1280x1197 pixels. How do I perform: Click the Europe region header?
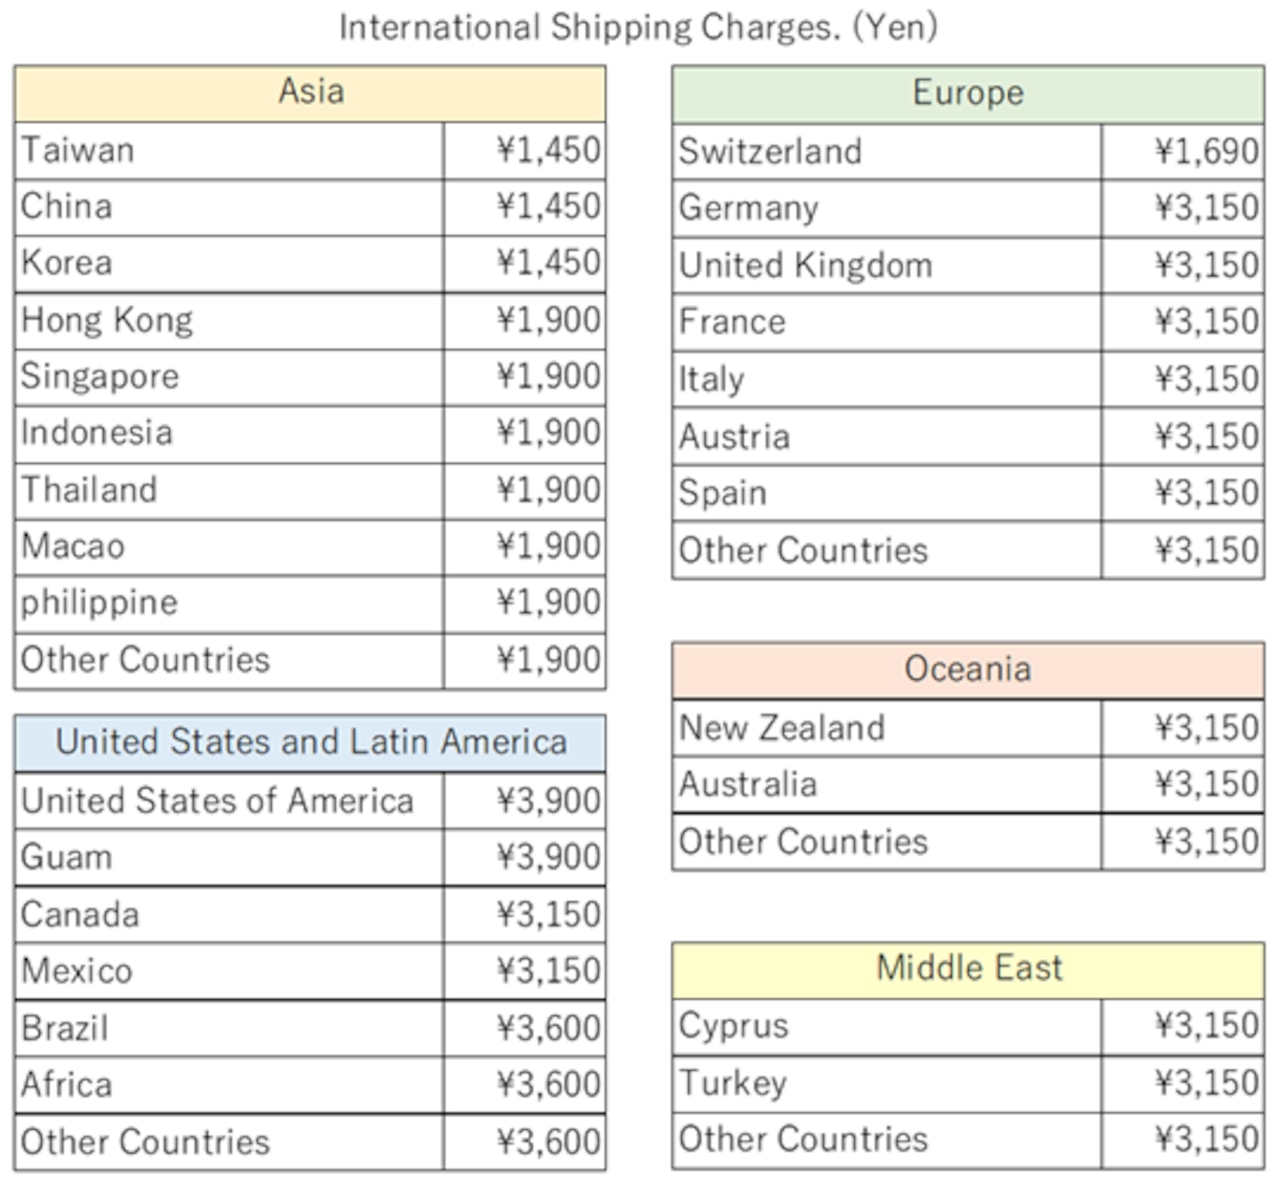click(967, 94)
